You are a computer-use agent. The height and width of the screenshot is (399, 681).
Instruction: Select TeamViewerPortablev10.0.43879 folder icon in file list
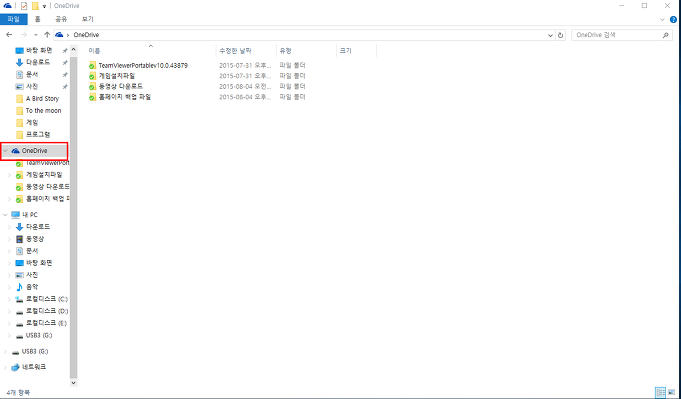pyautogui.click(x=92, y=66)
